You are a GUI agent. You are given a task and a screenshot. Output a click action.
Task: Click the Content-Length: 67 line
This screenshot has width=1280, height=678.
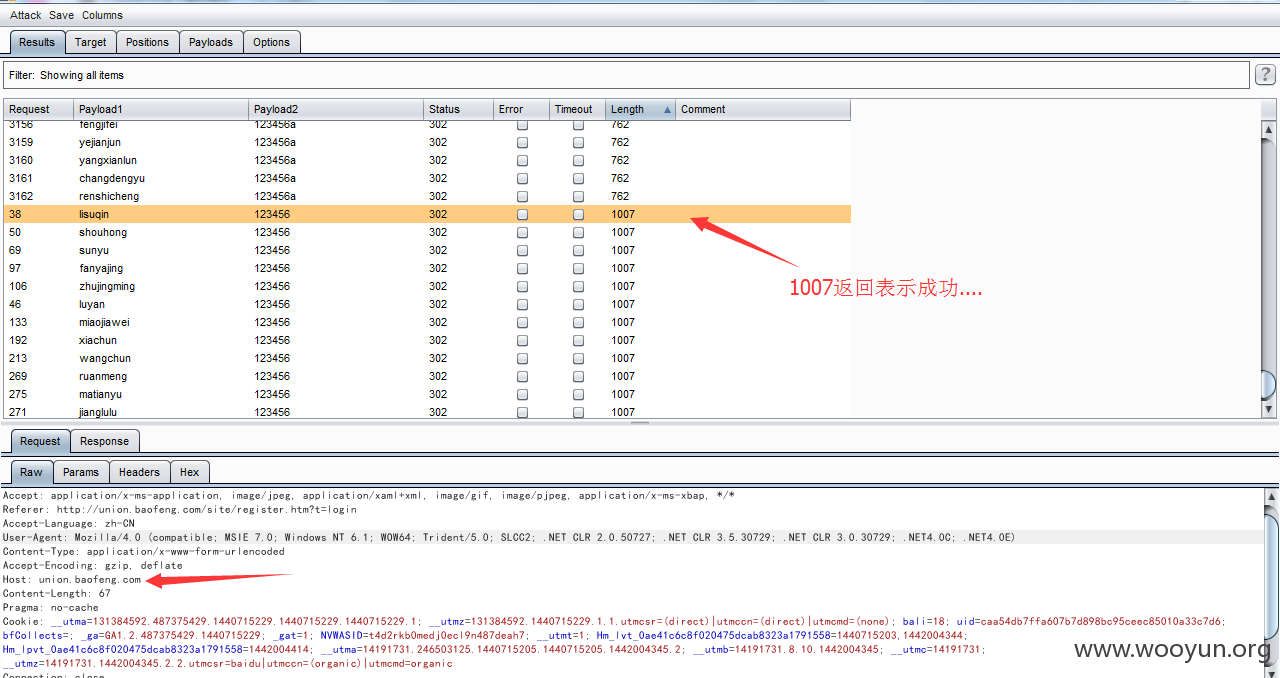pyautogui.click(x=57, y=594)
